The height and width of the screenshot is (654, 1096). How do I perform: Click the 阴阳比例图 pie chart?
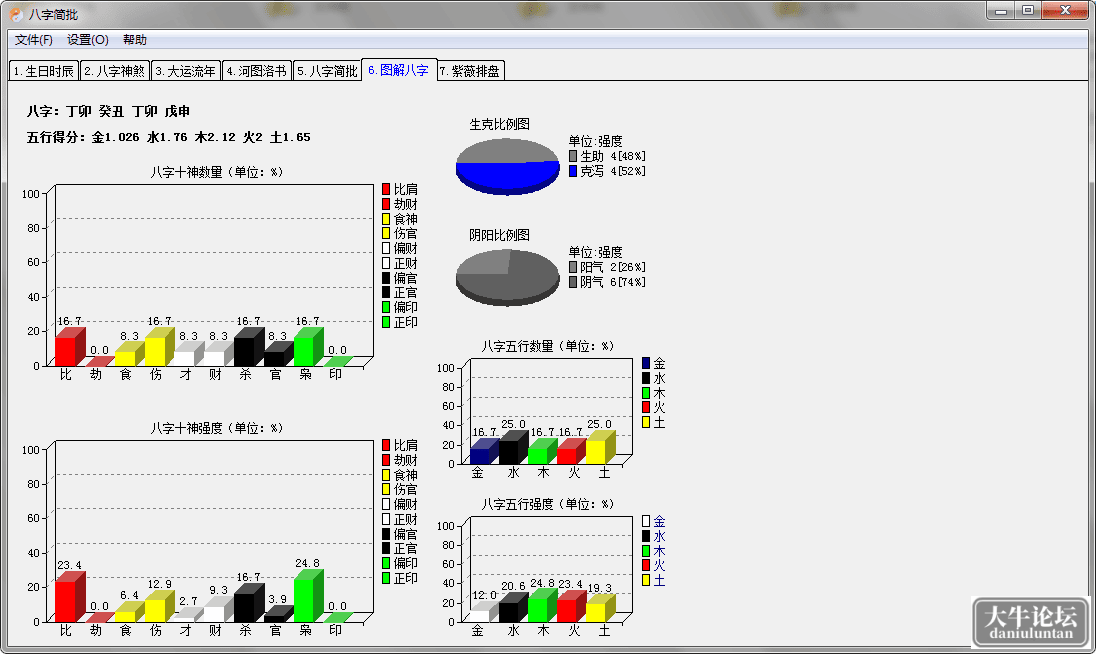pos(508,277)
